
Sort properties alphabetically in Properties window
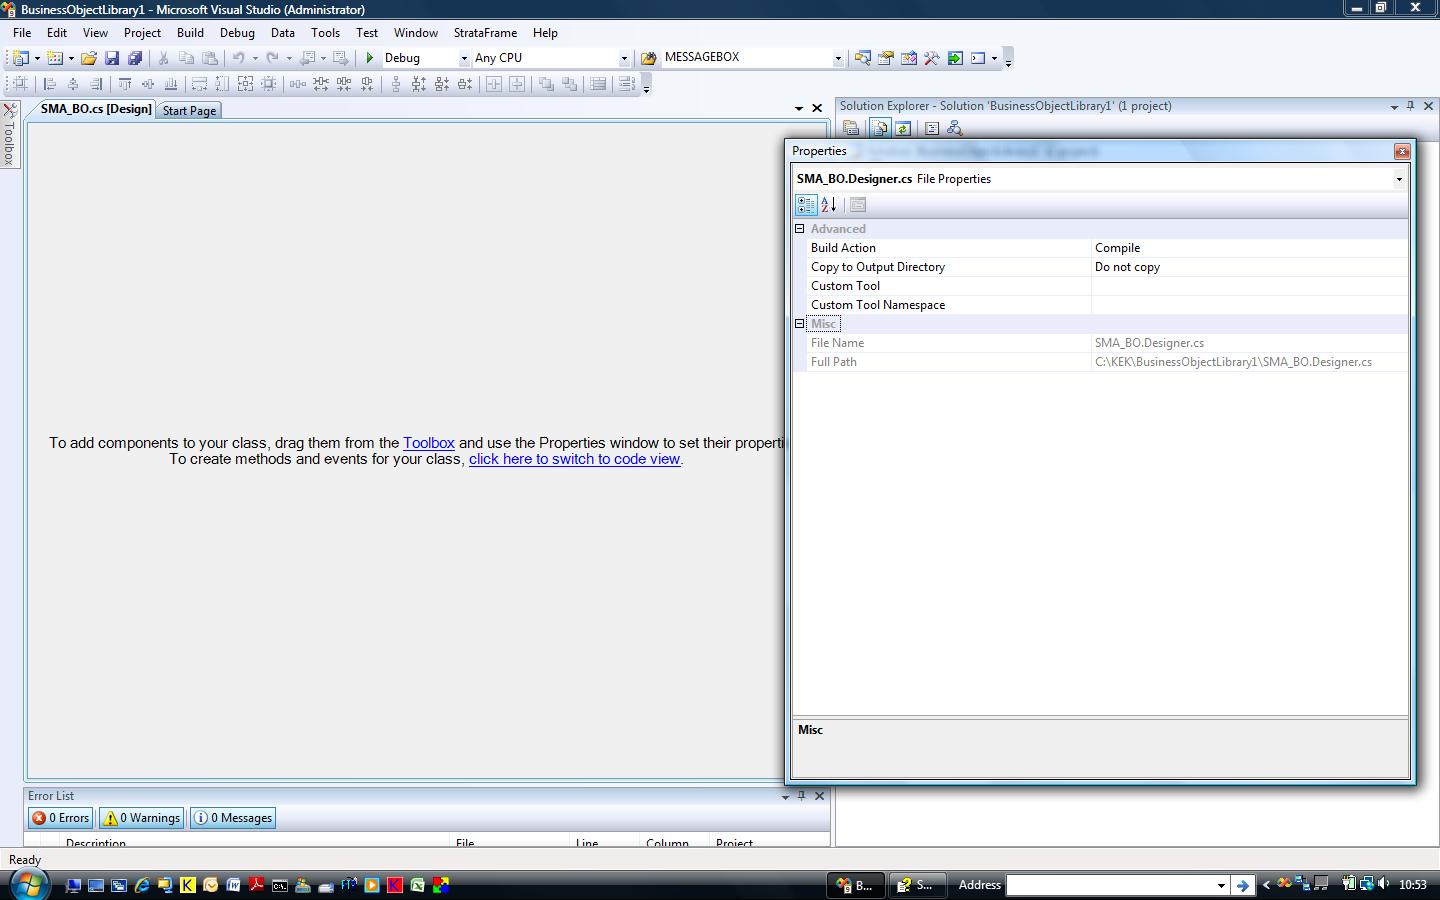[828, 205]
